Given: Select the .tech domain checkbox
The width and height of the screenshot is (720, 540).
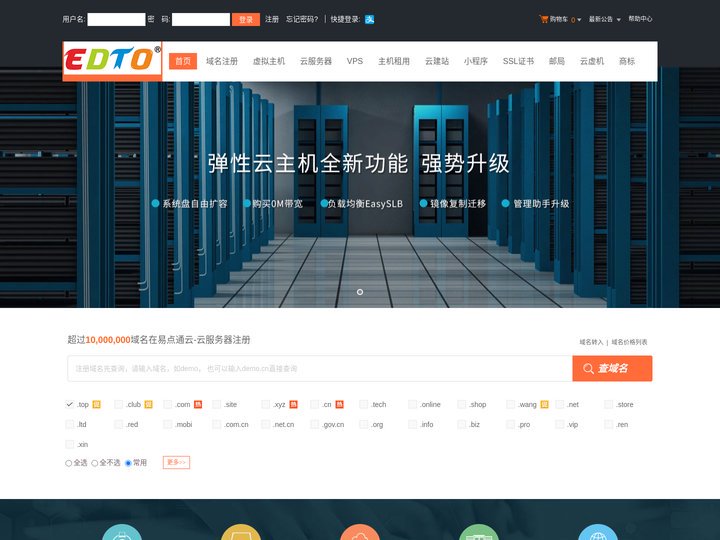Looking at the screenshot, I should [363, 405].
